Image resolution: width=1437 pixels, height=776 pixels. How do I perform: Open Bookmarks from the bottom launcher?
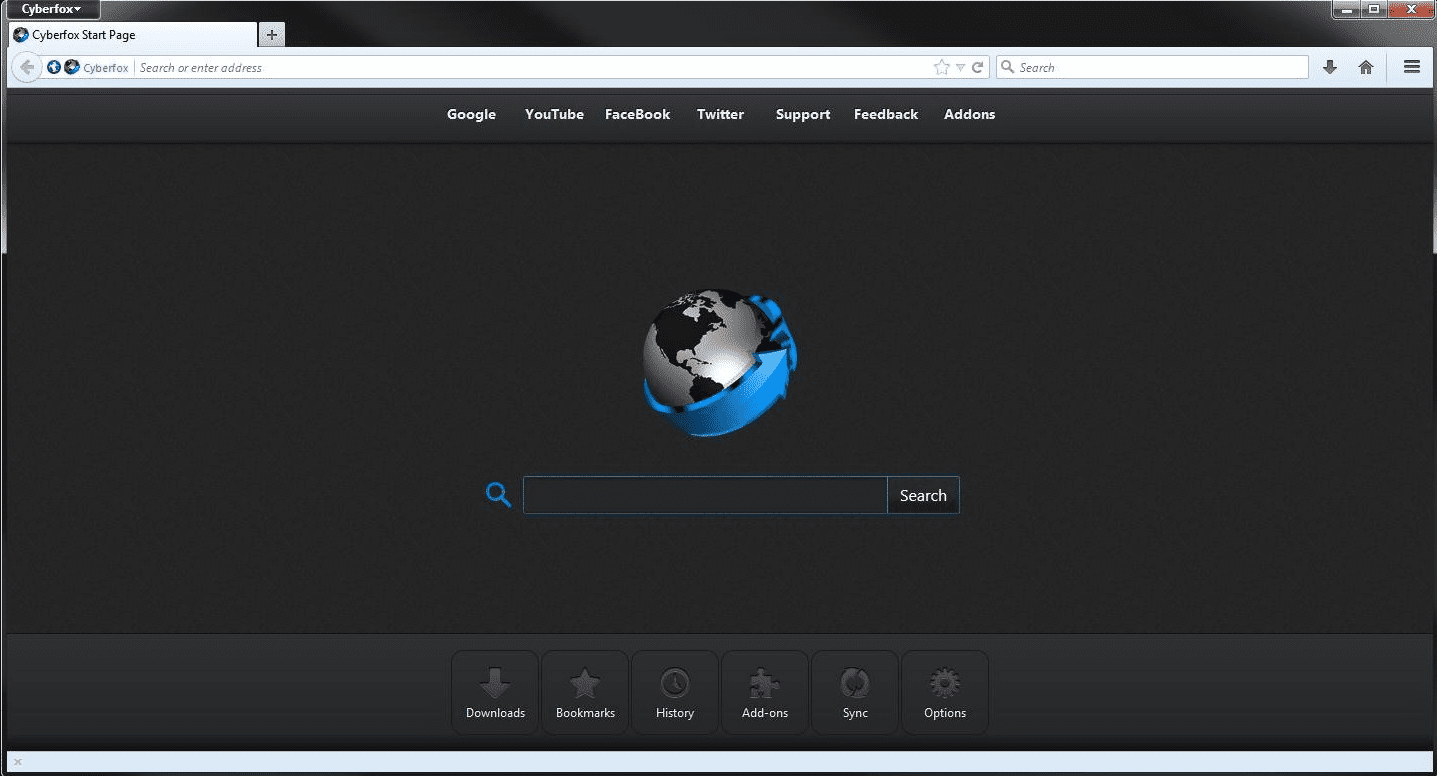[585, 692]
